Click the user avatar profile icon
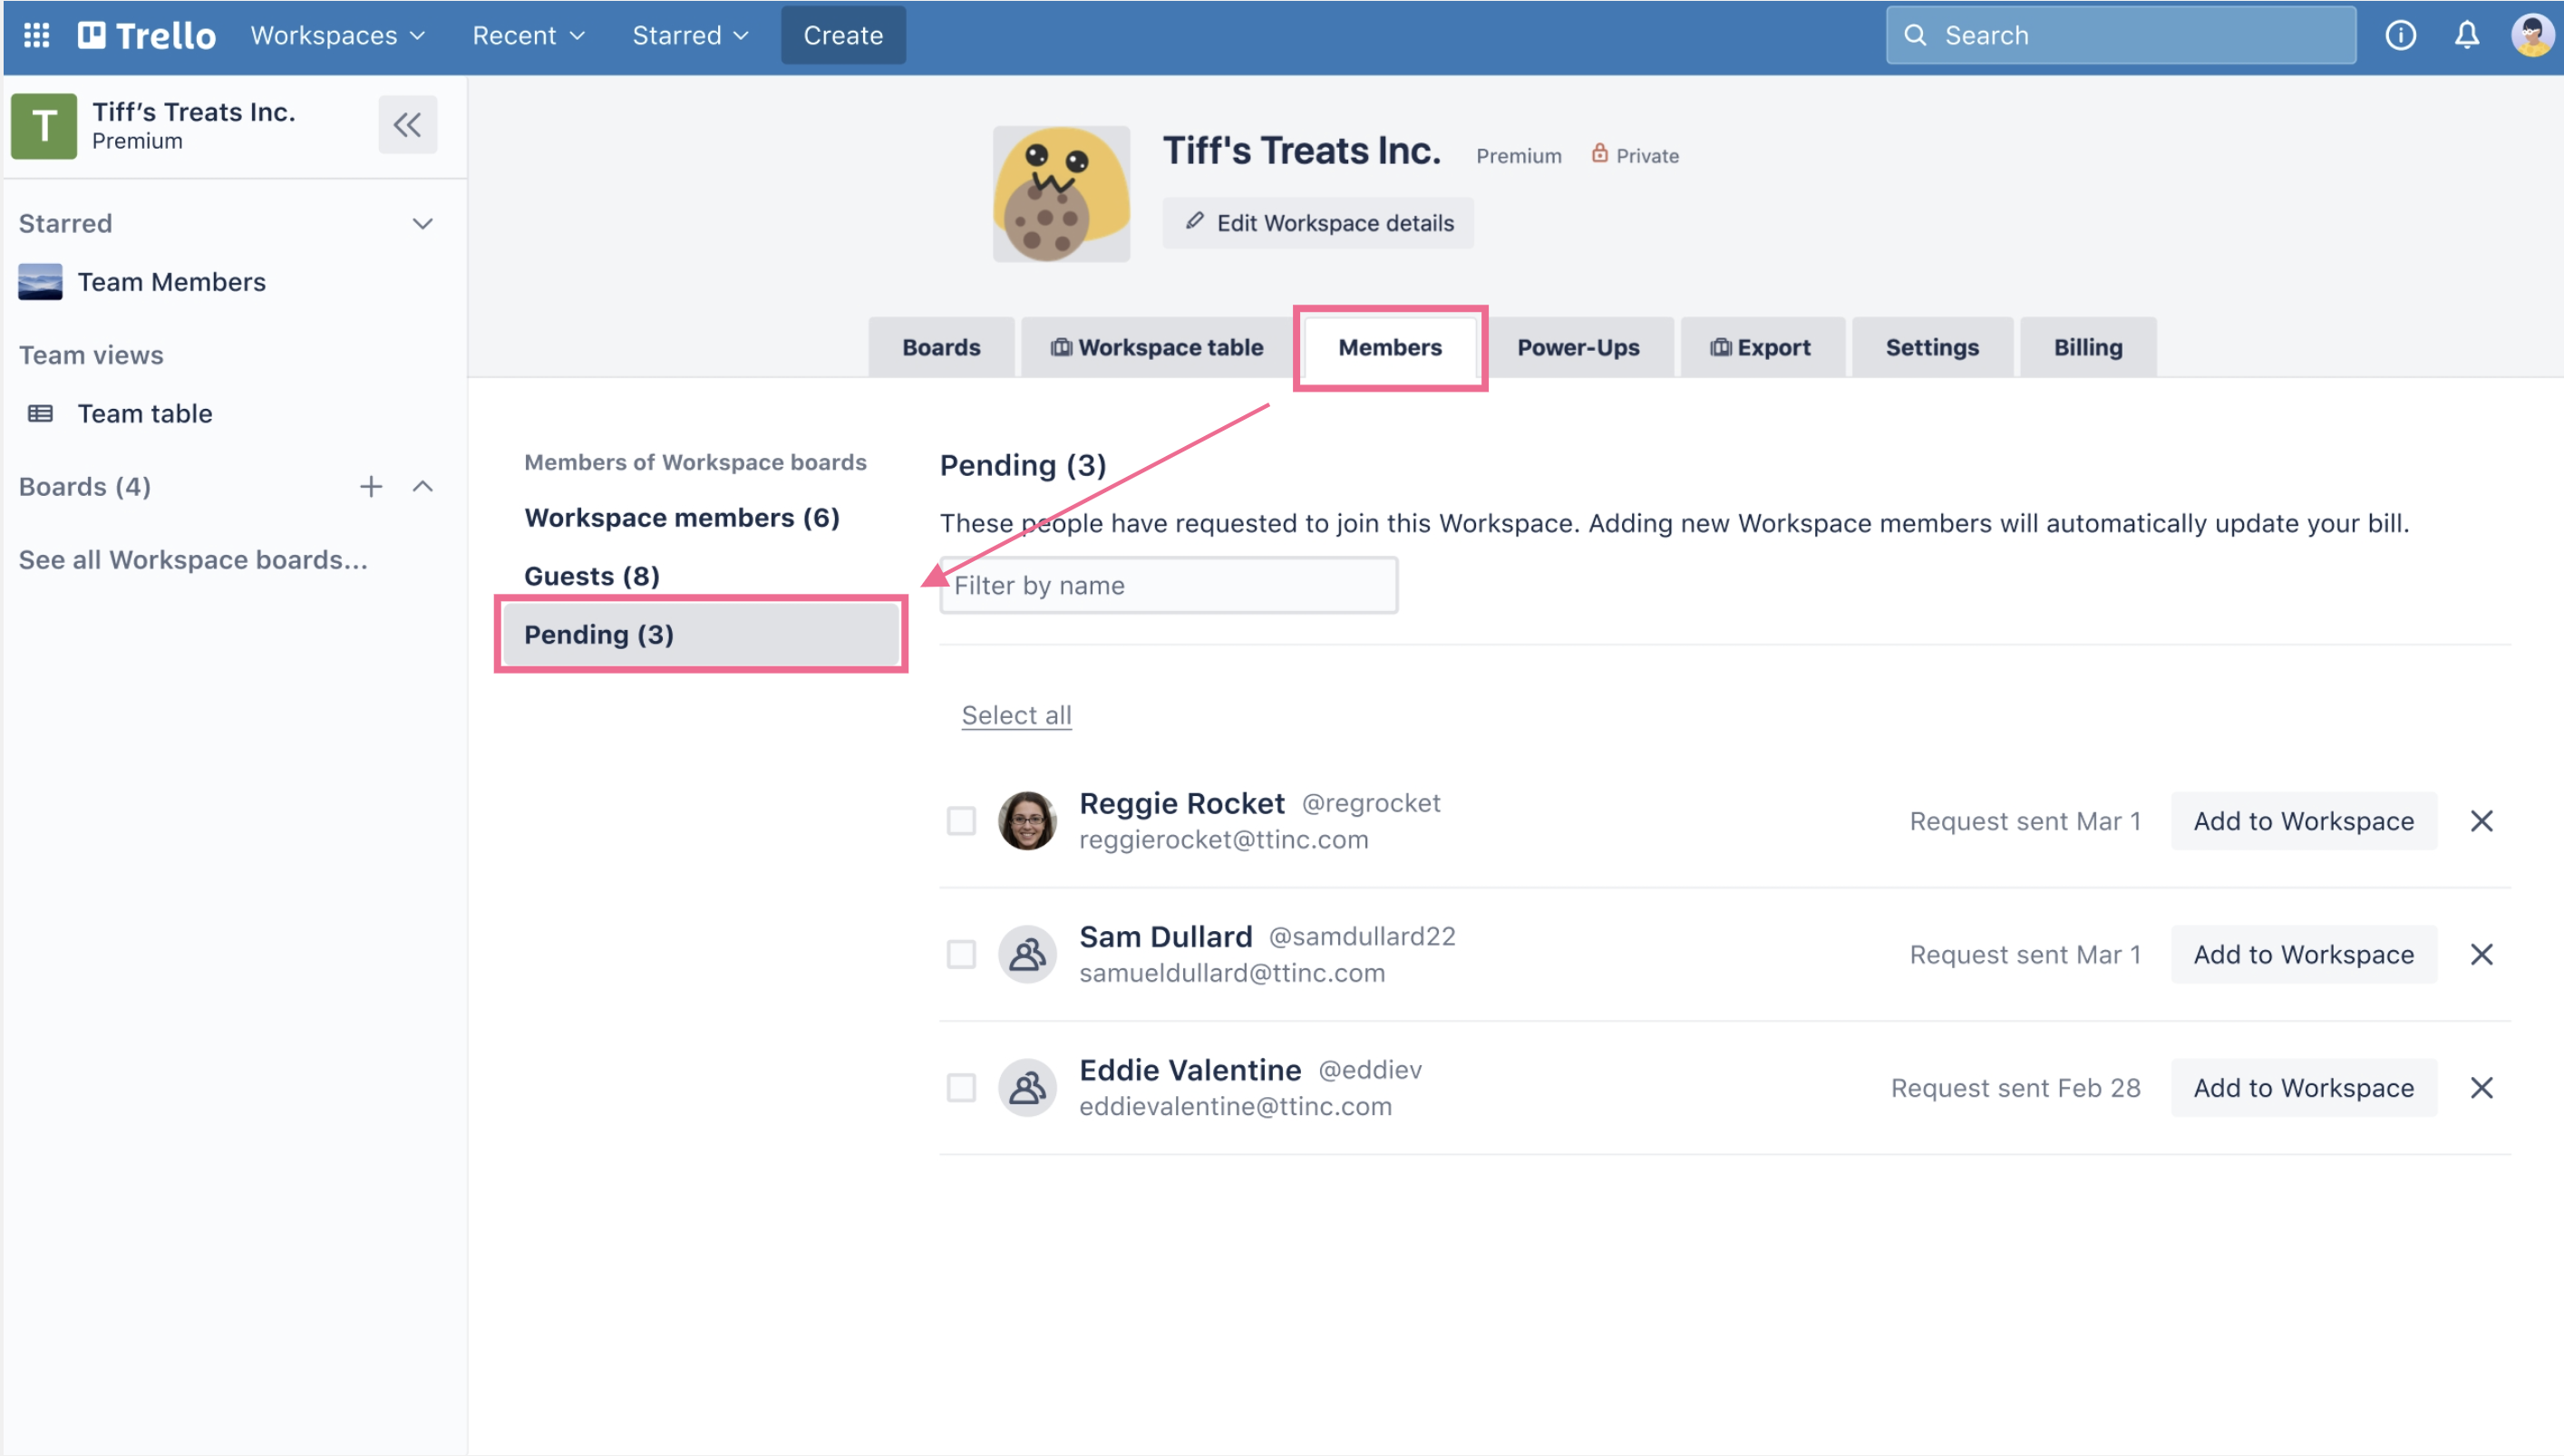Screen dimensions: 2564x1456 tap(2530, 34)
